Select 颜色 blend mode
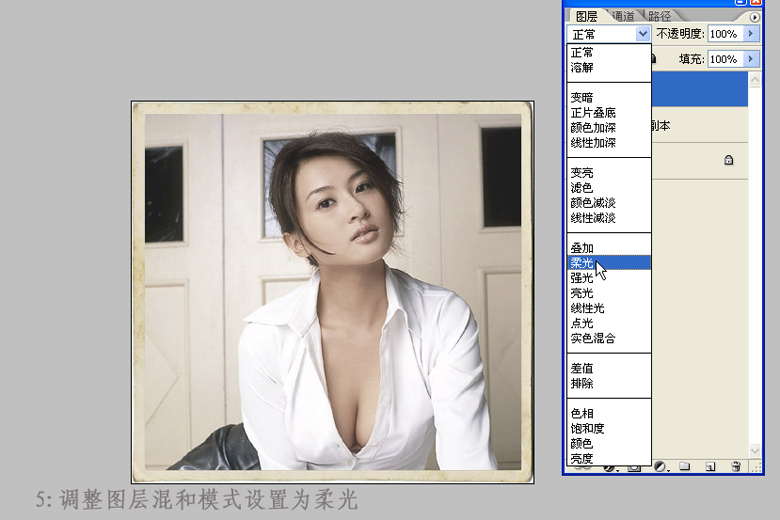 click(609, 443)
